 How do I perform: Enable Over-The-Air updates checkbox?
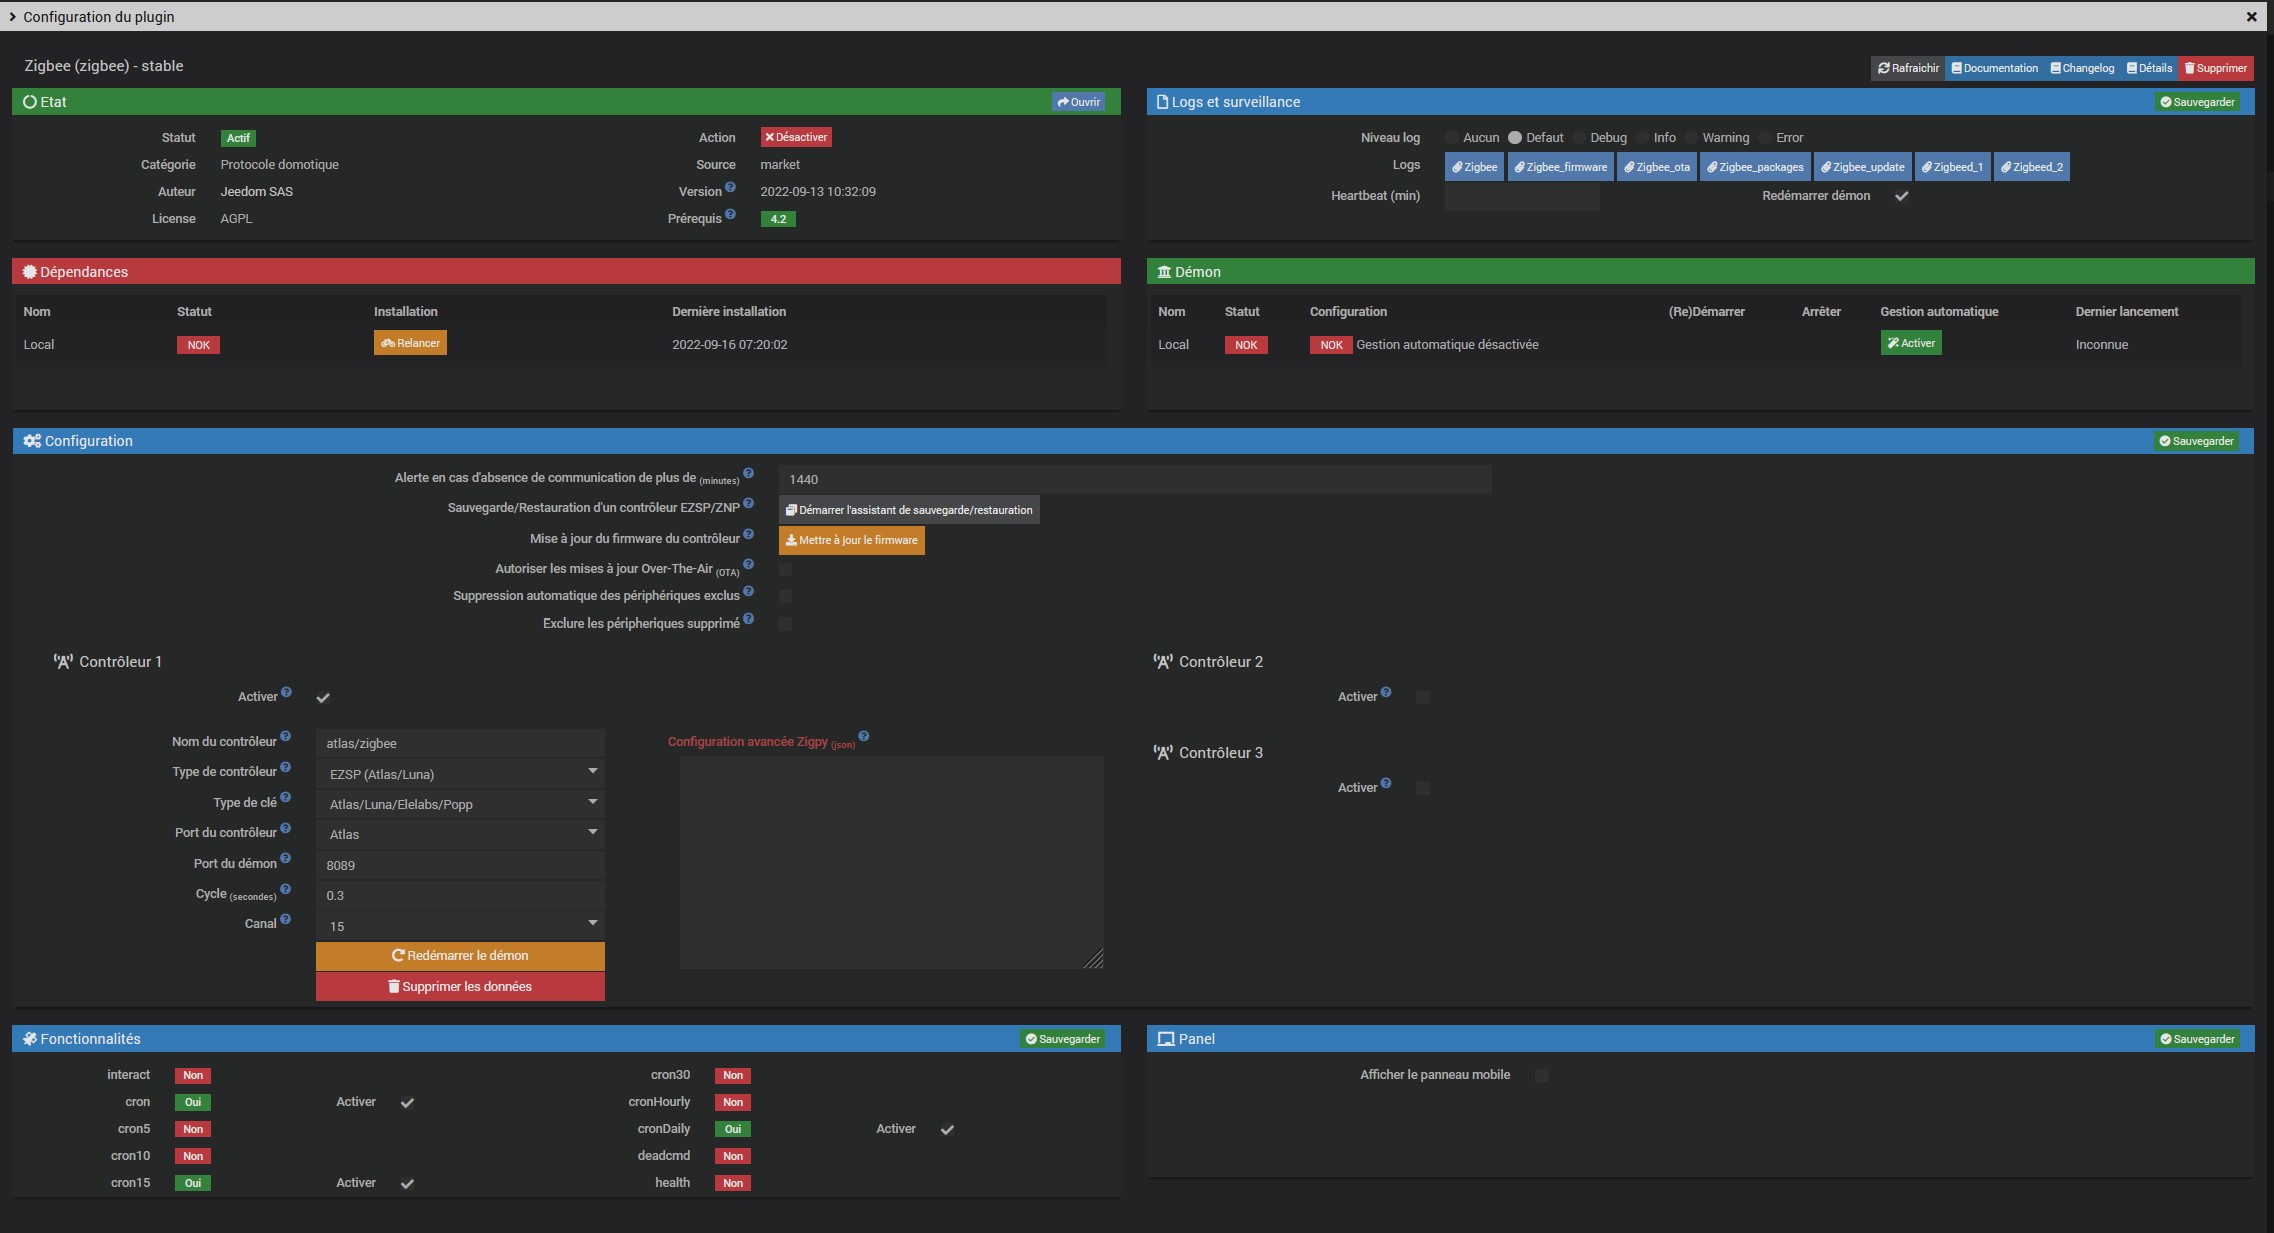[786, 569]
